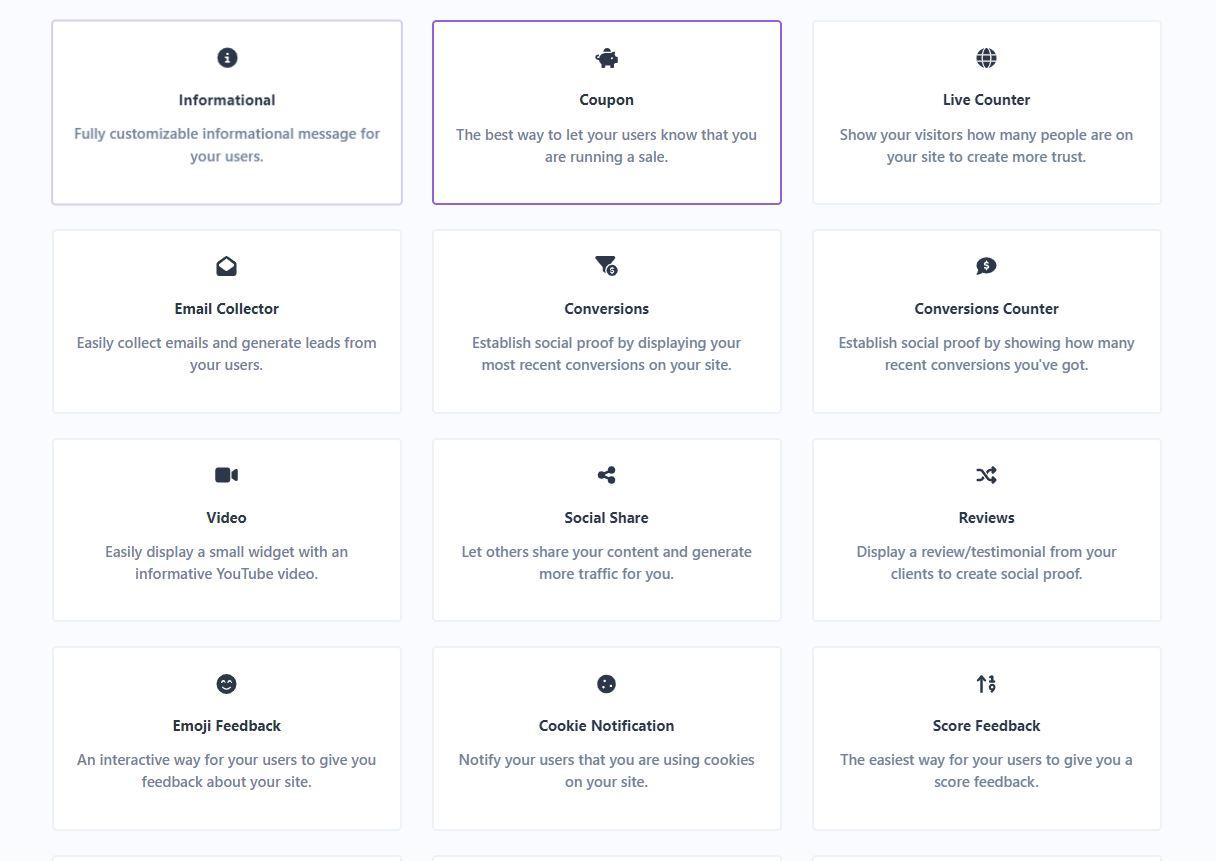The height and width of the screenshot is (861, 1216).
Task: Click the Live Counter globe icon
Action: 986,58
